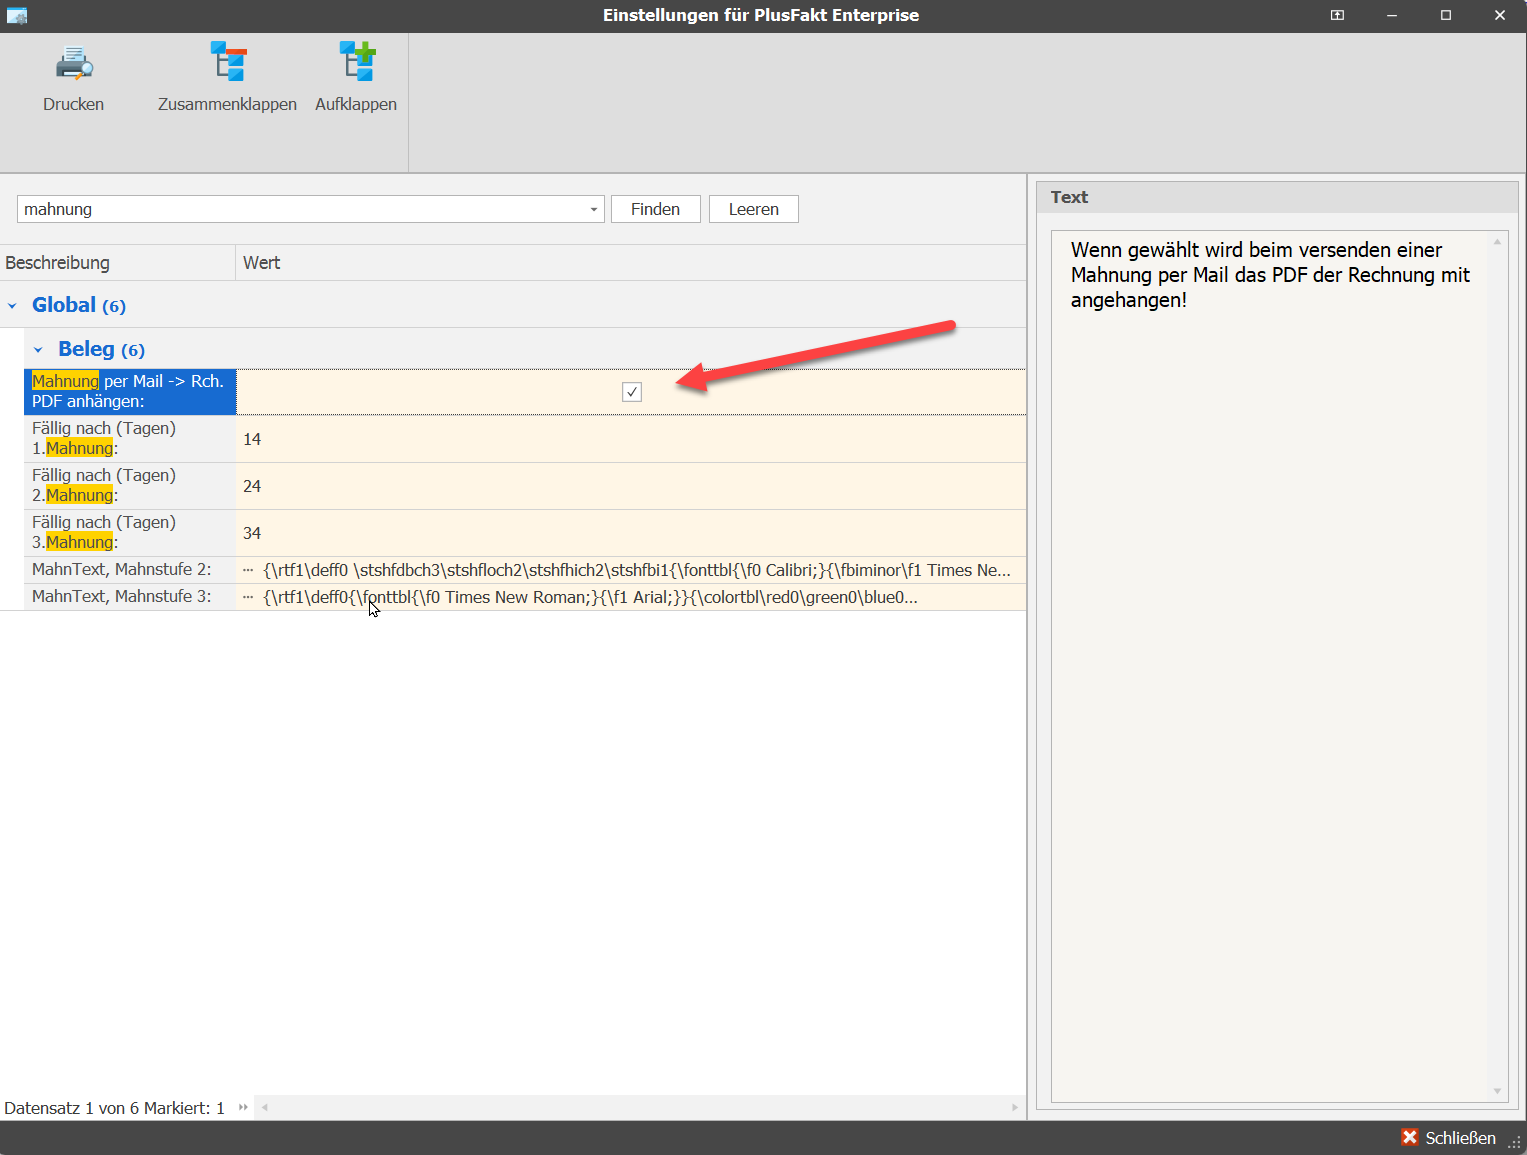Click the Datensatz 1 von 6 status text

tap(114, 1108)
